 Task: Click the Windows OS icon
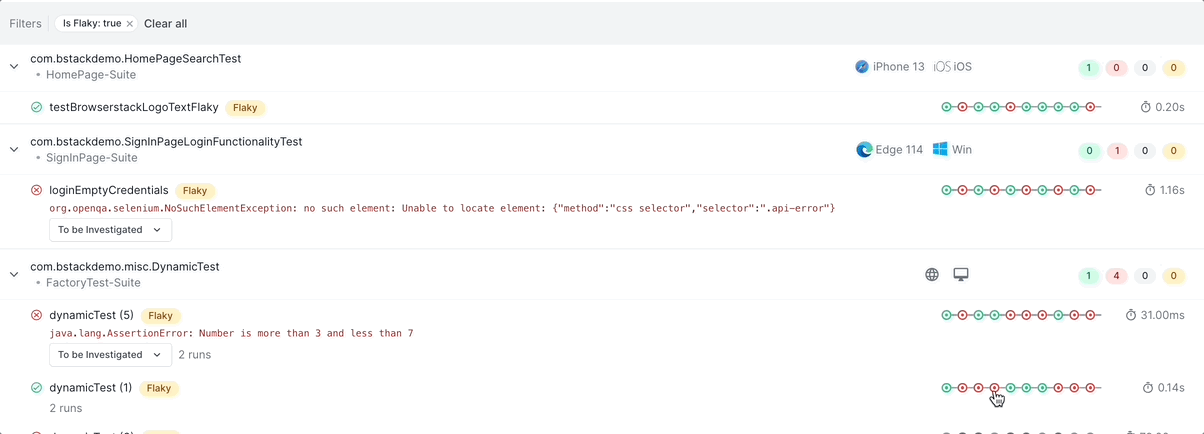tap(940, 149)
